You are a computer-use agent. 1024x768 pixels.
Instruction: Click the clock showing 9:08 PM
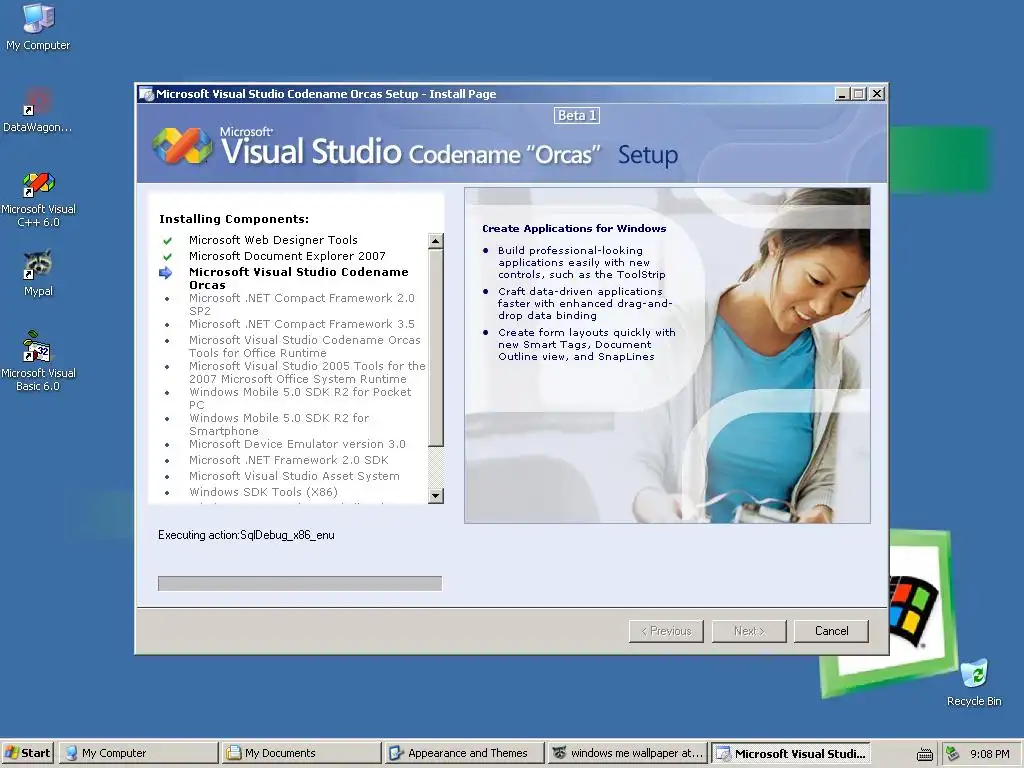989,754
